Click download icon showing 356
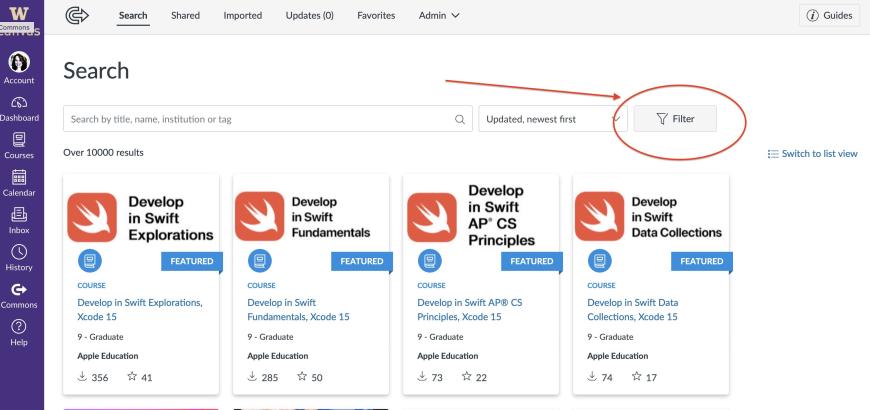Screen dimensions: 870x410 tap(82, 377)
